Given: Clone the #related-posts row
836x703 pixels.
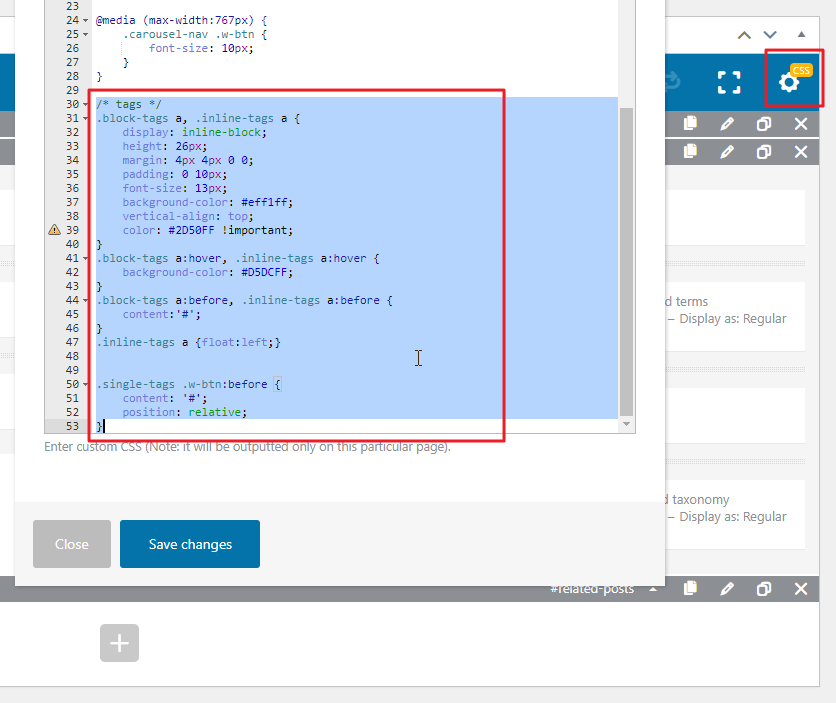Looking at the screenshot, I should tap(763, 588).
